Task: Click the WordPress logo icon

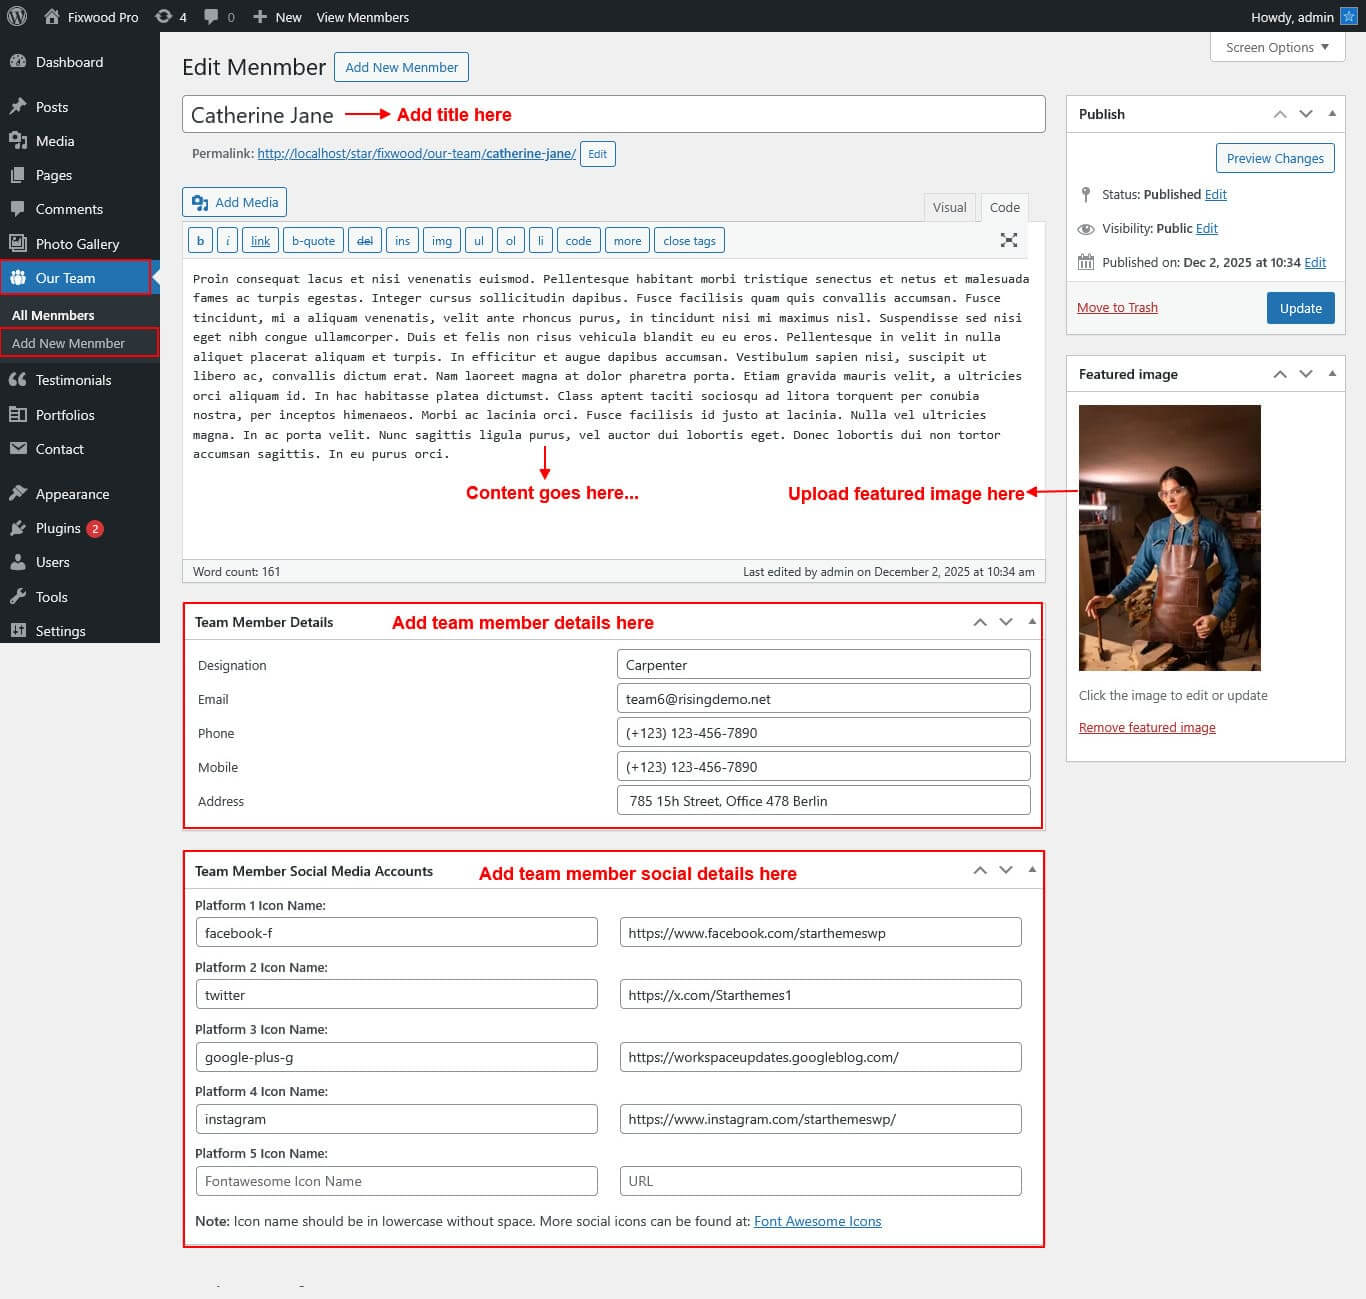Action: tap(17, 16)
